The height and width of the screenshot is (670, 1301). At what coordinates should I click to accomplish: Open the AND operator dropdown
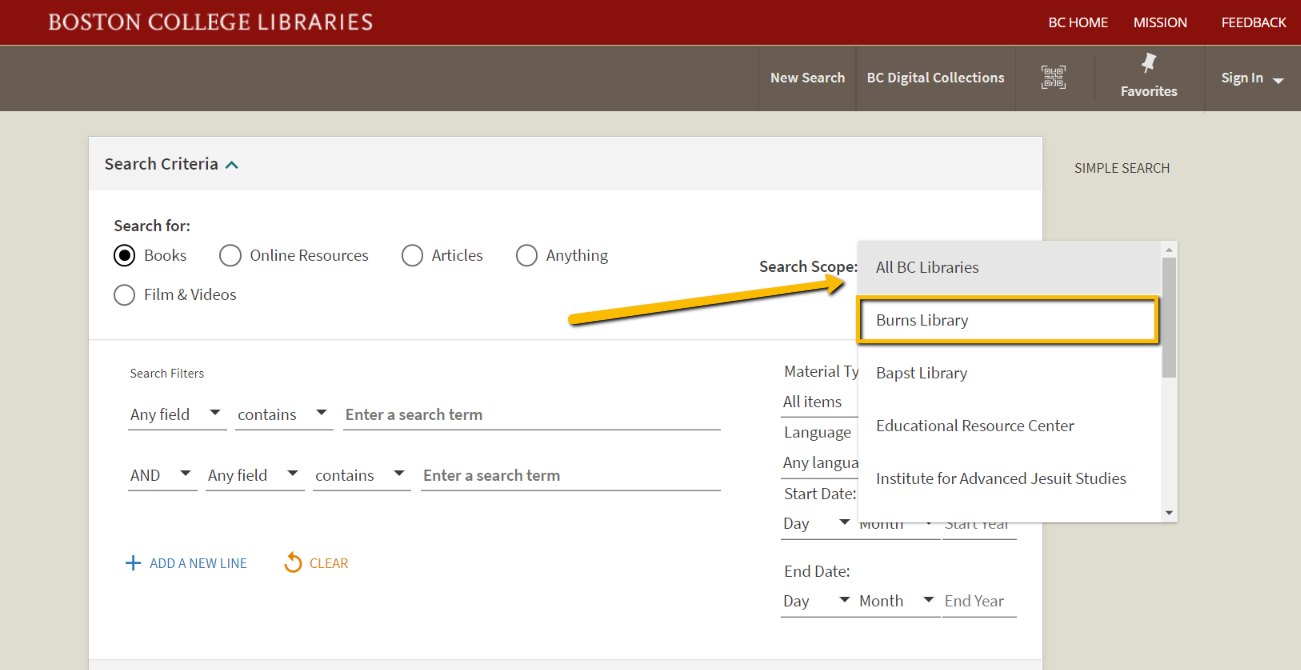pyautogui.click(x=162, y=475)
